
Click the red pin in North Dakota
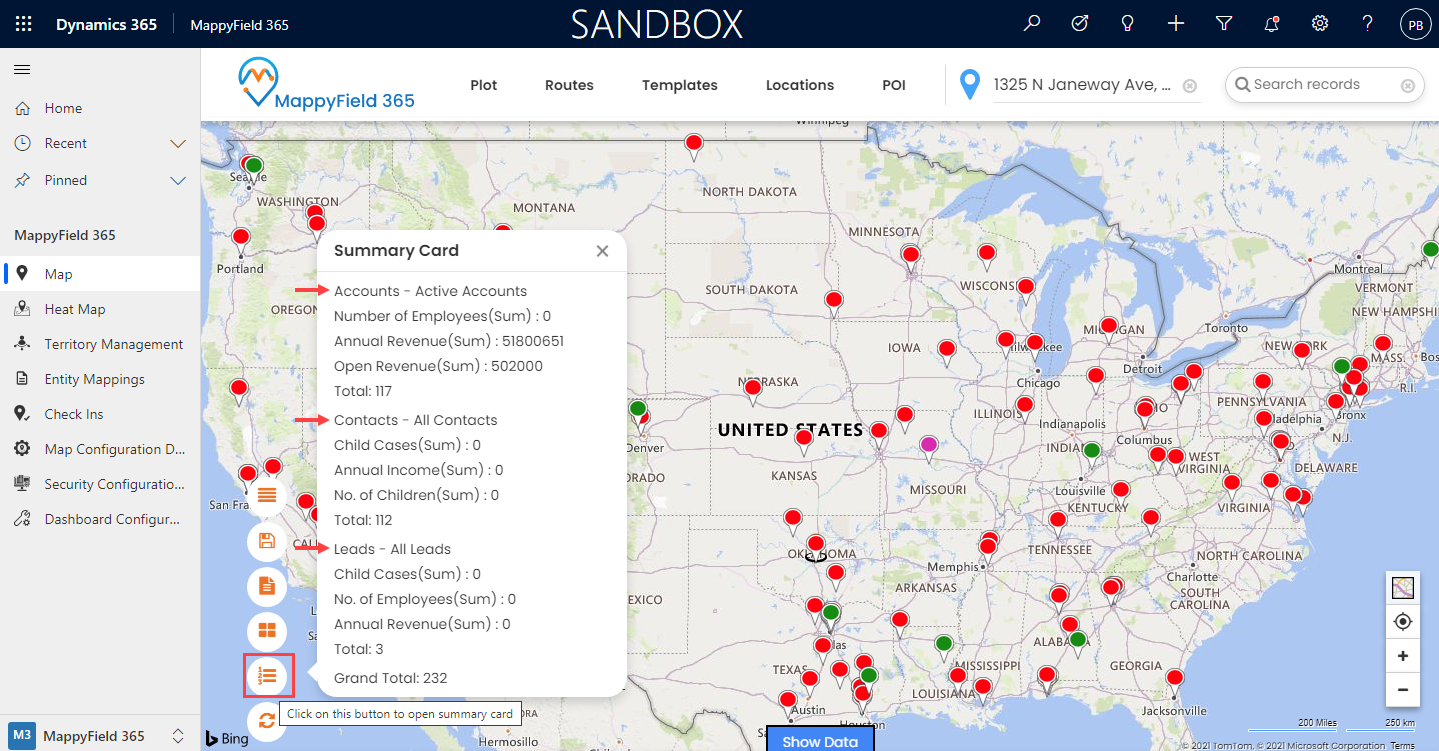coord(694,146)
